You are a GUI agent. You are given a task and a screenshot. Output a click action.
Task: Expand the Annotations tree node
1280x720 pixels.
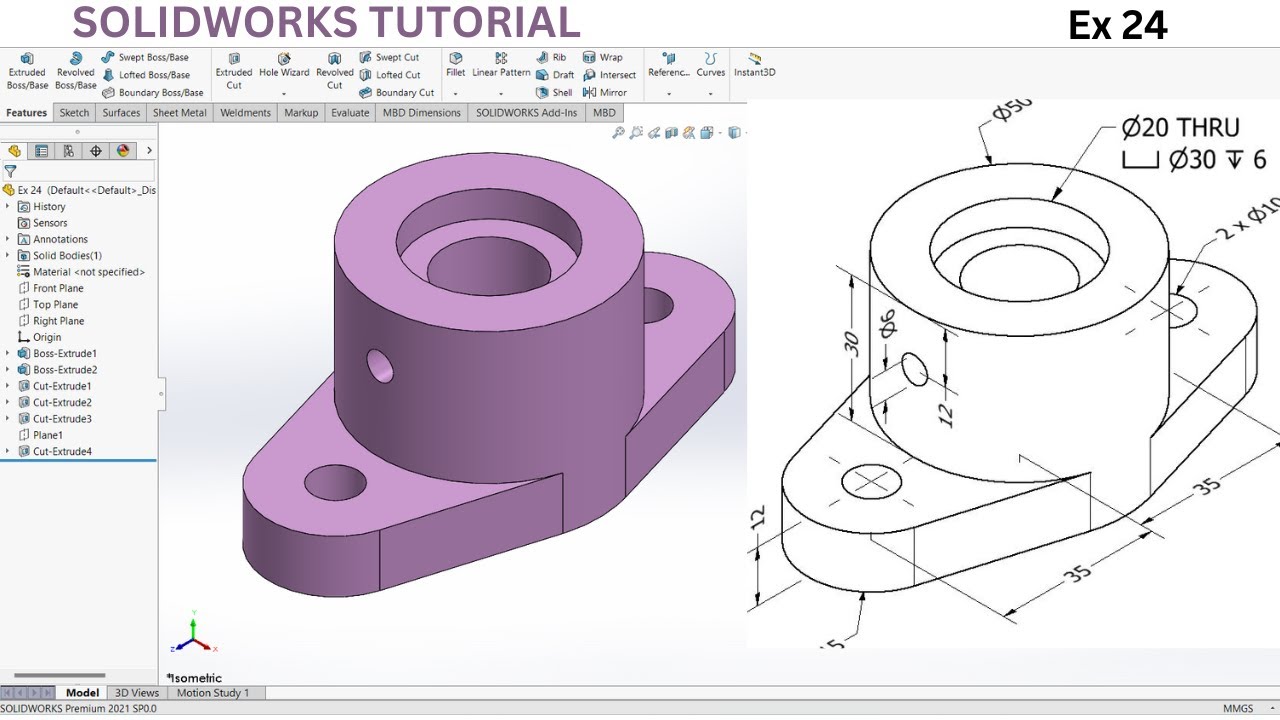[8, 239]
